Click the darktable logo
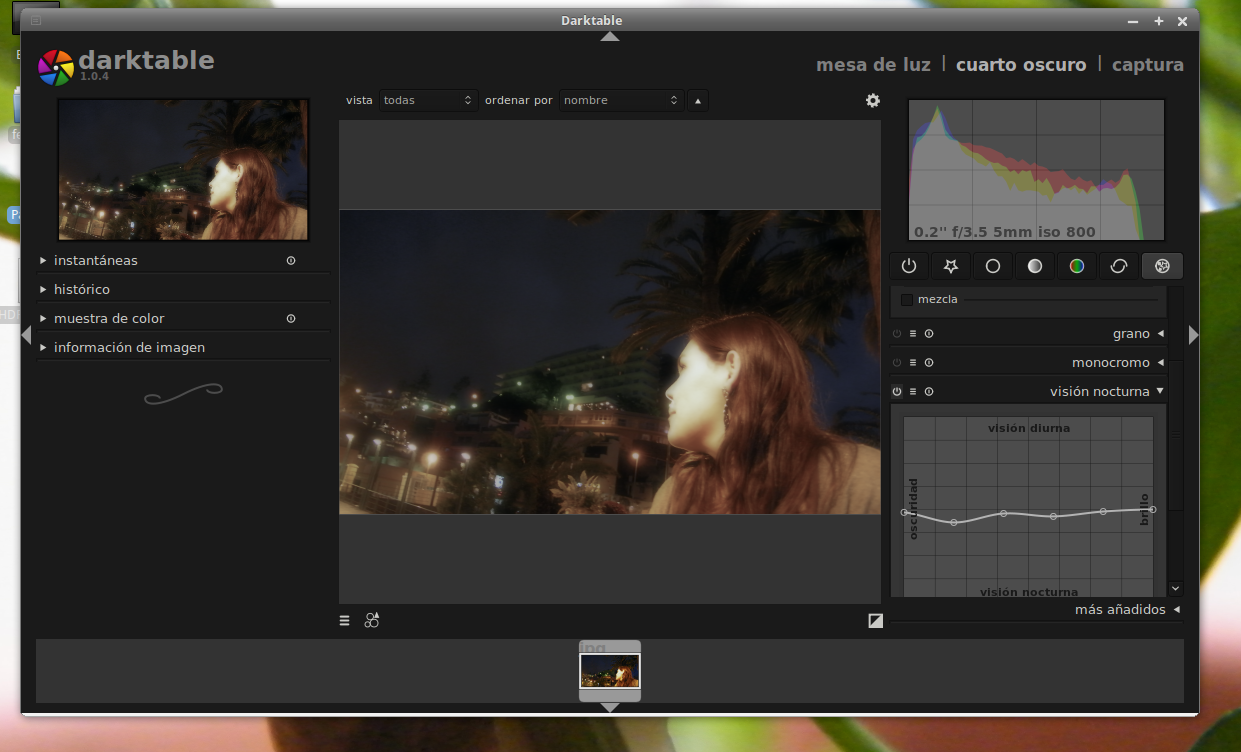Viewport: 1241px width, 752px height. 56,67
